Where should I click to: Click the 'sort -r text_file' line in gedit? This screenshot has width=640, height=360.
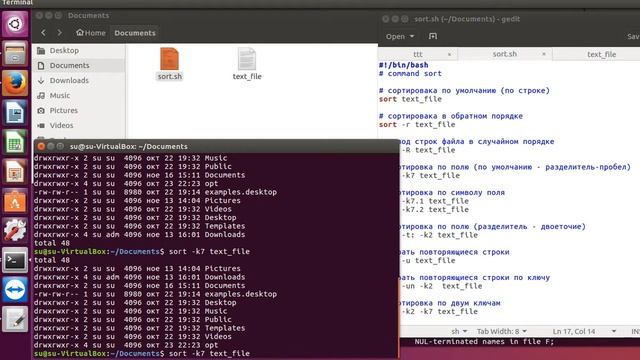[x=417, y=124]
